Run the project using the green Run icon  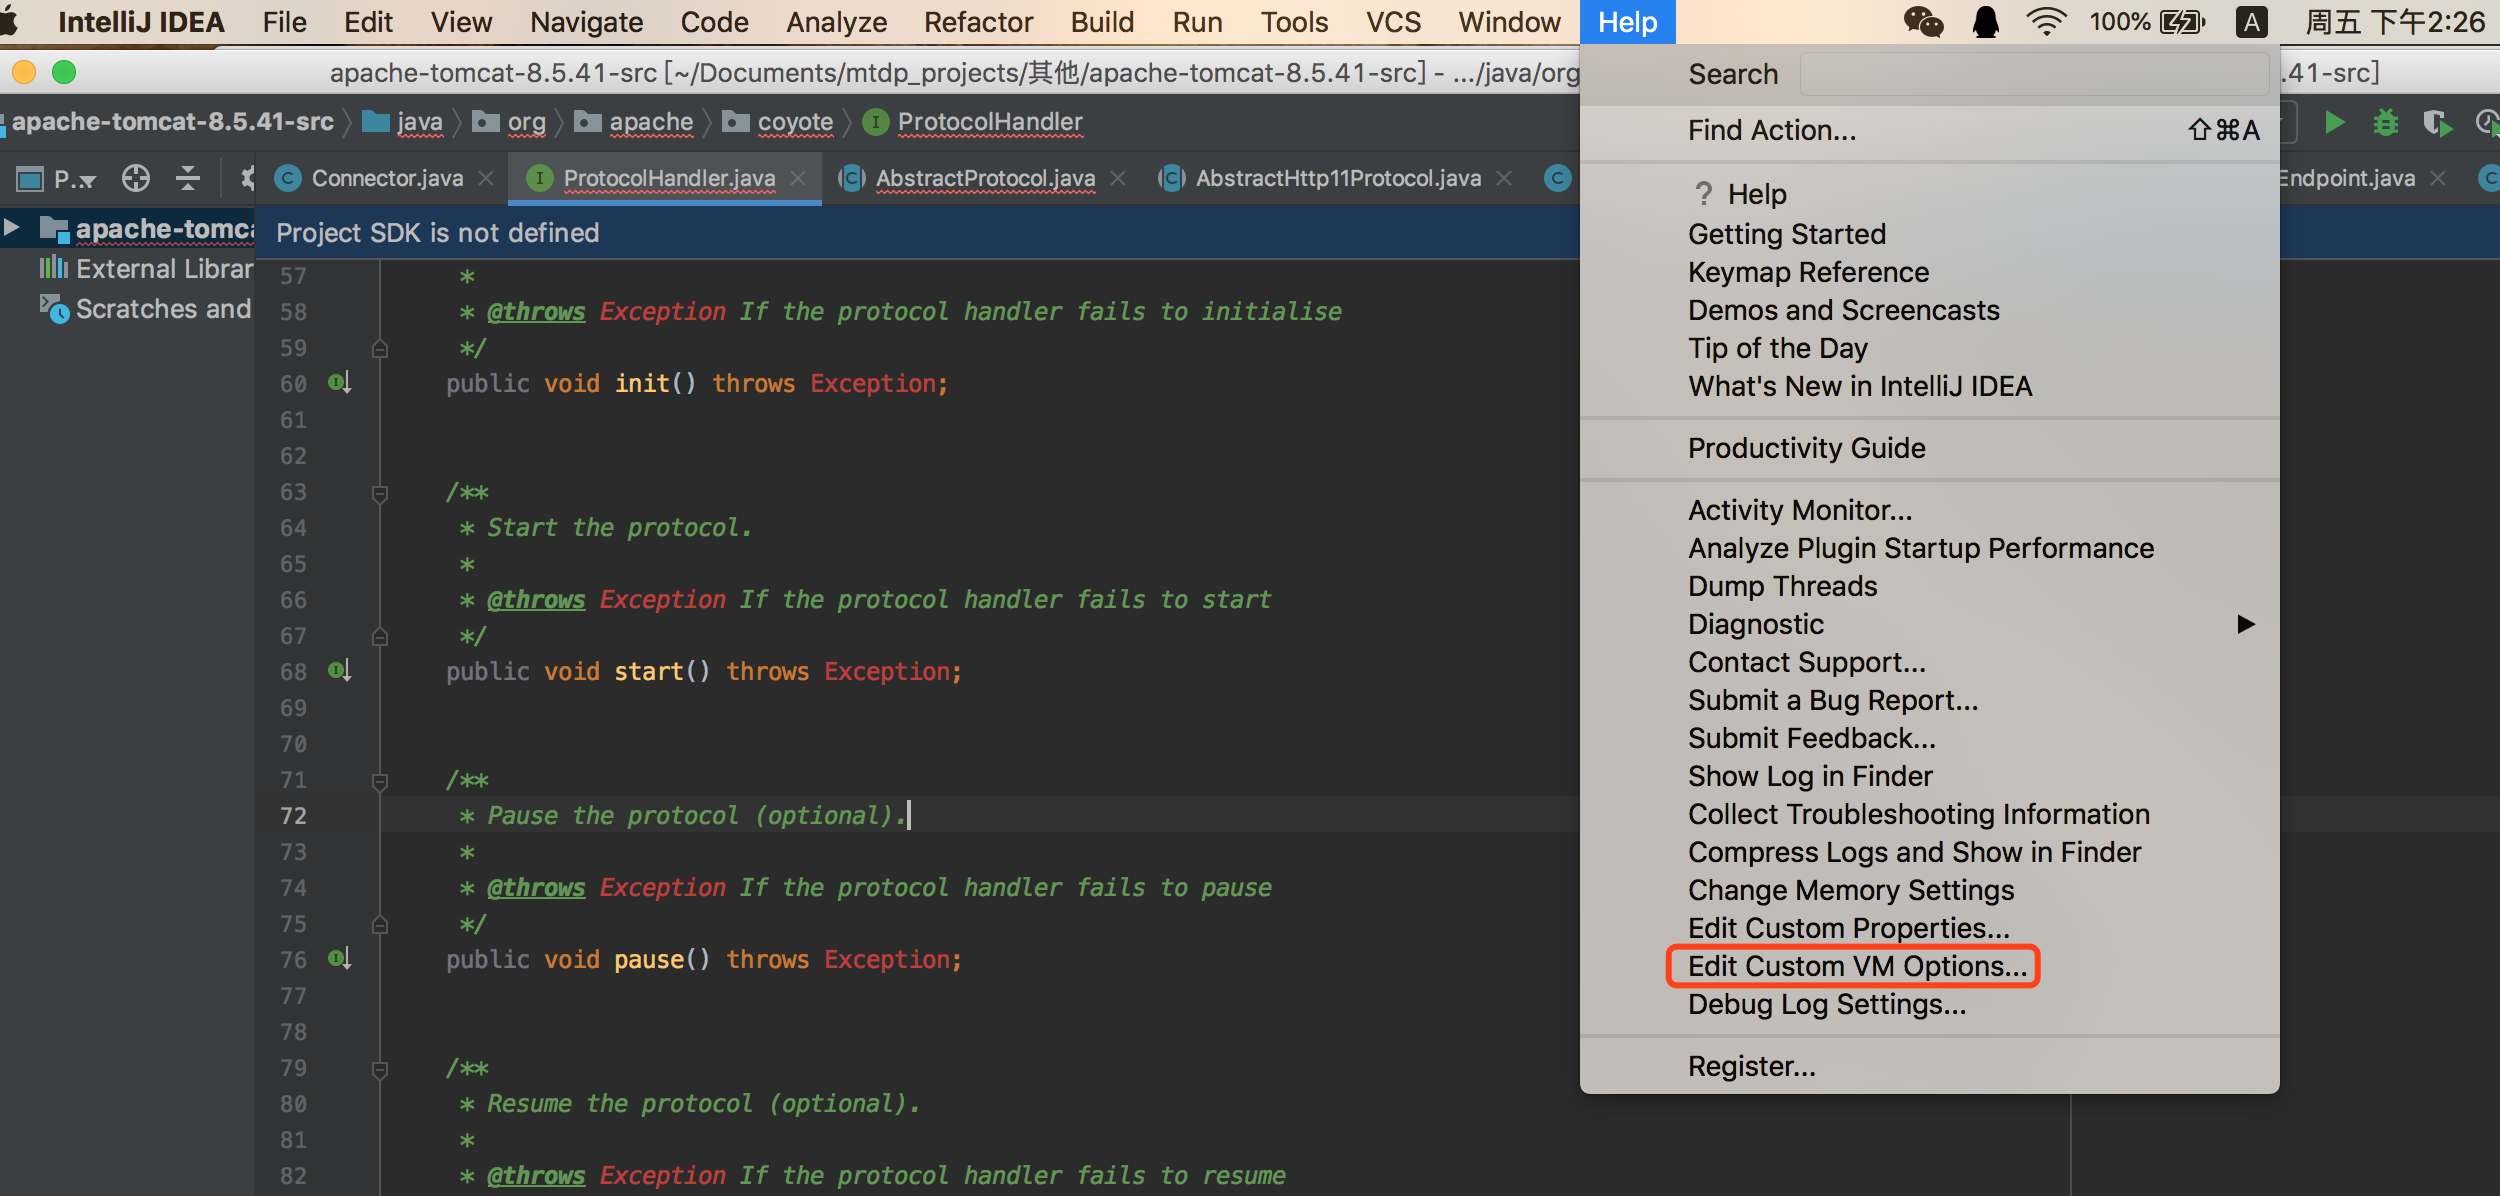[x=2335, y=122]
